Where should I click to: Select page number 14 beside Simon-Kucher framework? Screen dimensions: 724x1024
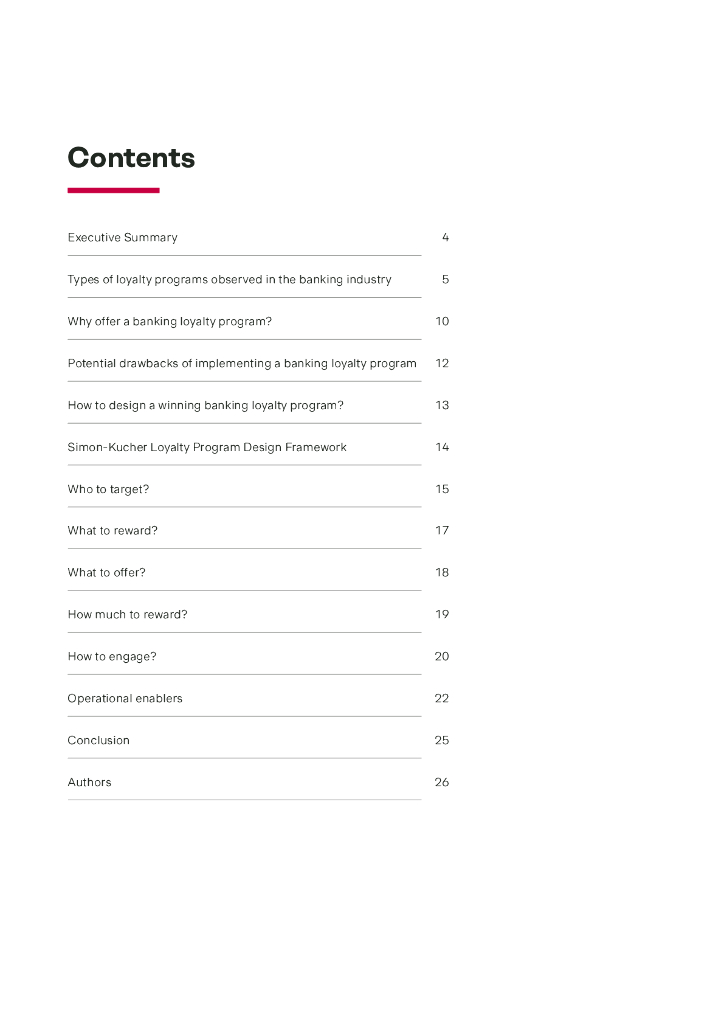click(442, 448)
